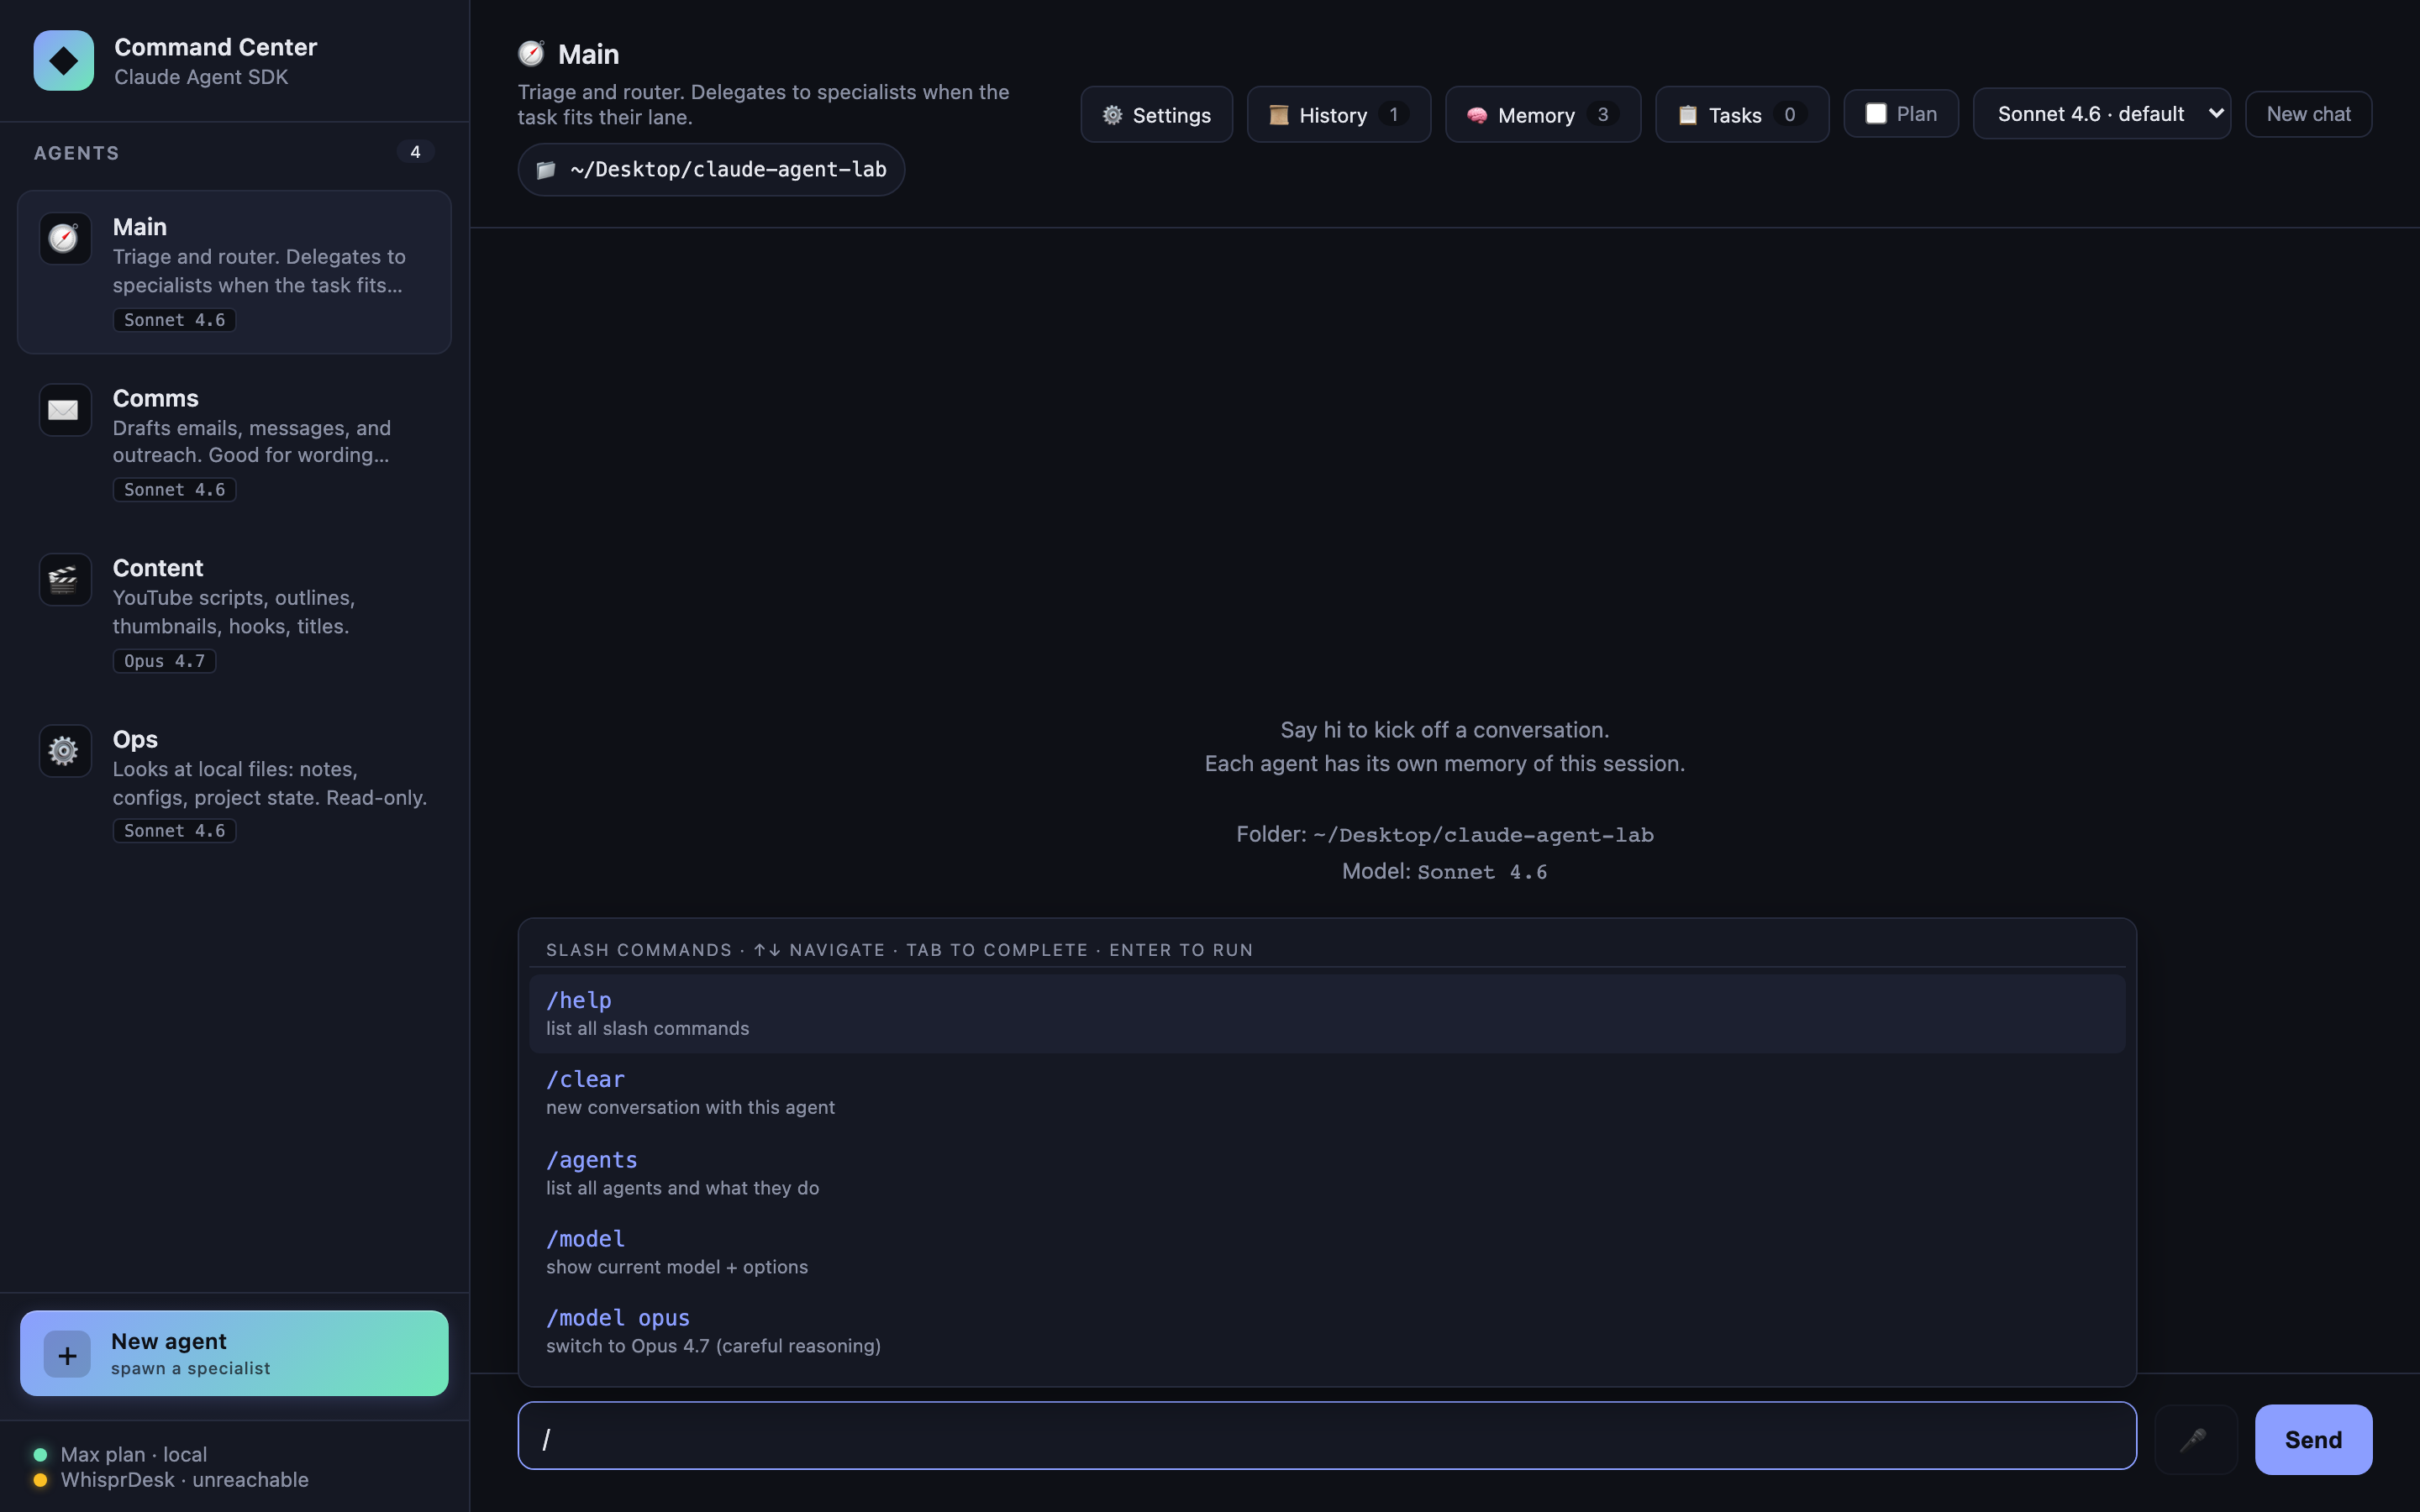This screenshot has width=2420, height=1512.
Task: Open the Ops agent gear icon
Action: pos(63,750)
